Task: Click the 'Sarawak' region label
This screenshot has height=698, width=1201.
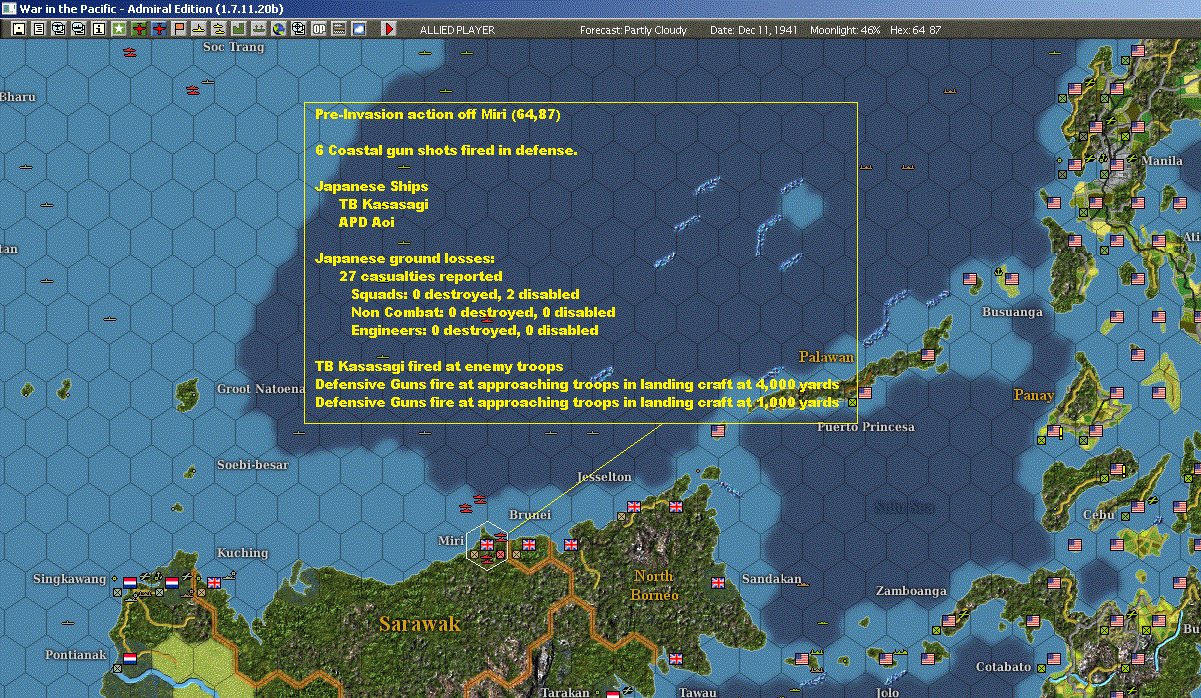Action: coord(420,624)
